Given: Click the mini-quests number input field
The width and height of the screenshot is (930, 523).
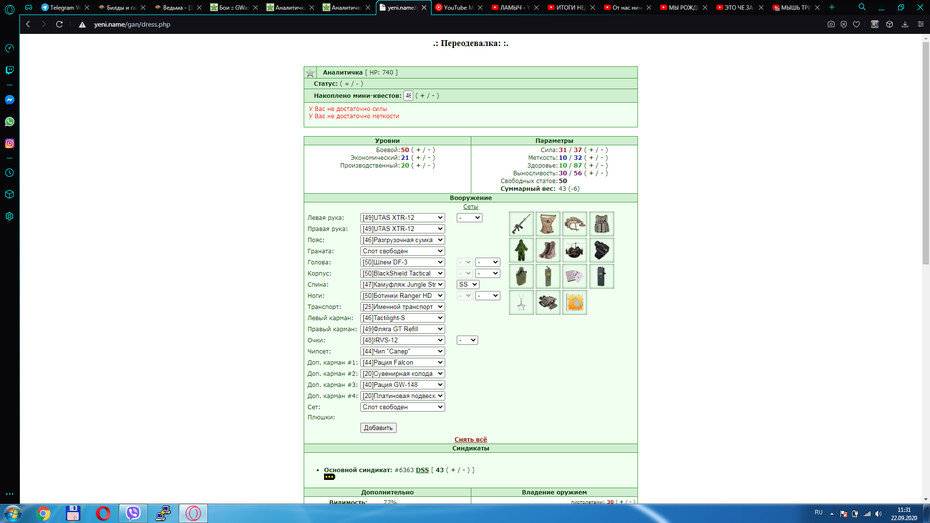Looking at the screenshot, I should [408, 95].
